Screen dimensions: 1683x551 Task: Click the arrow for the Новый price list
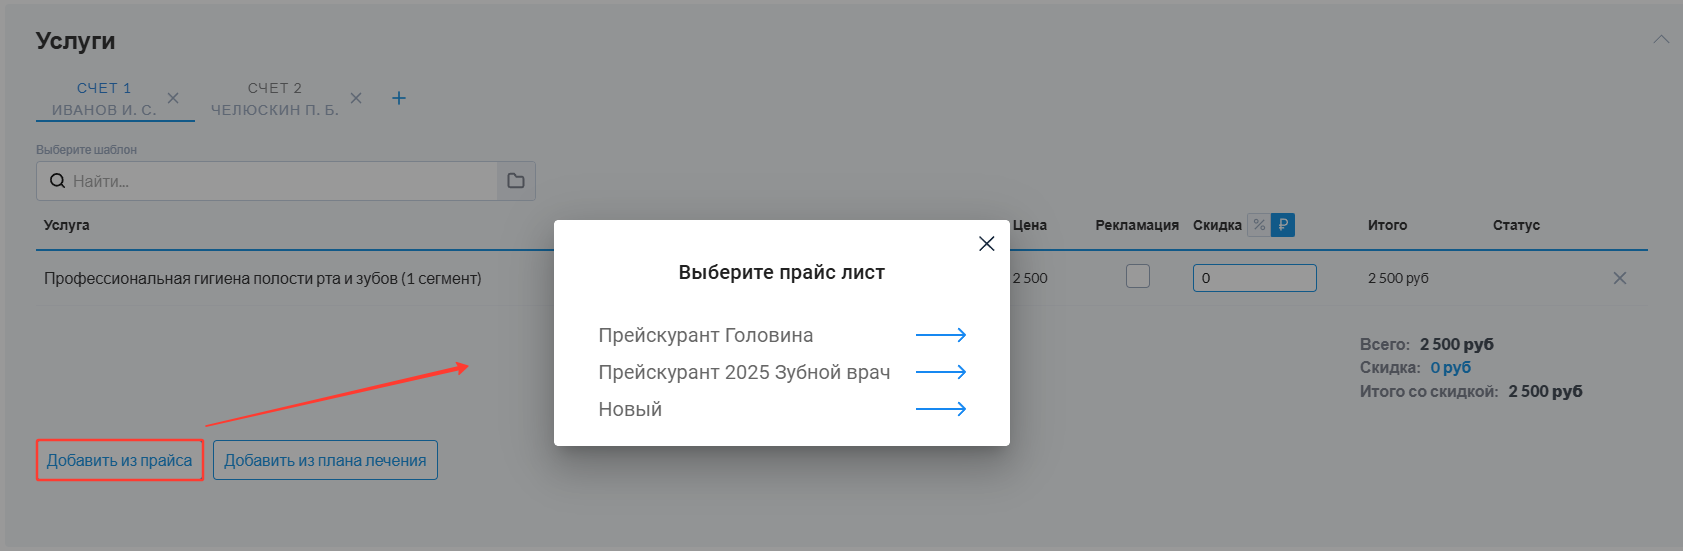tap(941, 409)
